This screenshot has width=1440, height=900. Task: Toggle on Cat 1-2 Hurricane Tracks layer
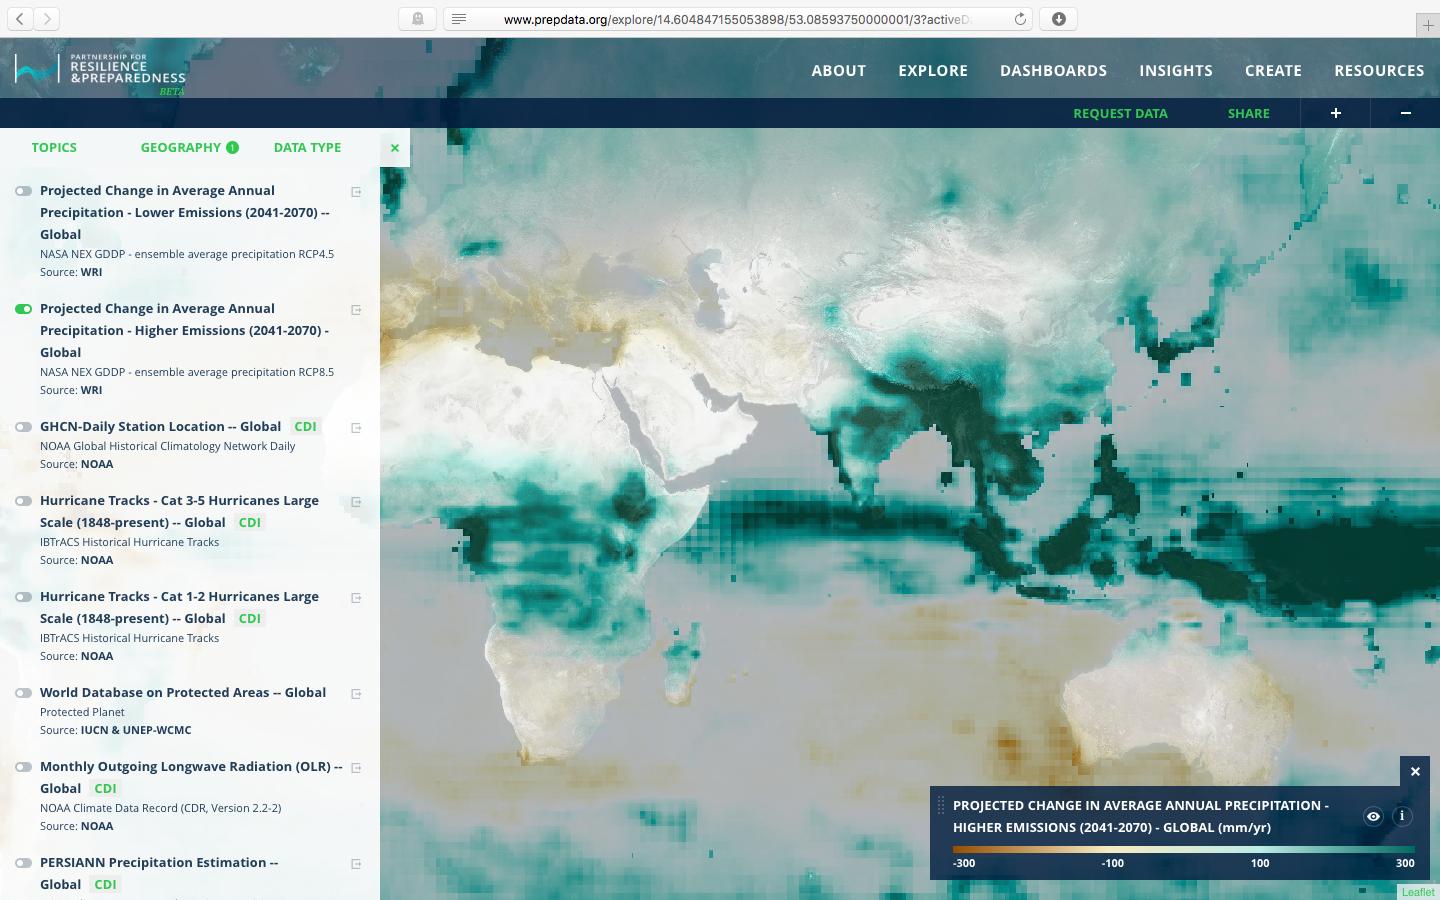[x=24, y=597]
